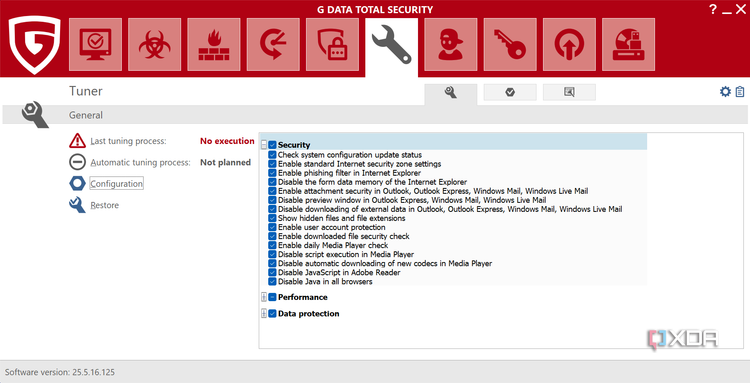The width and height of the screenshot is (750, 383).
Task: Select the Security tree label
Action: pos(294,145)
